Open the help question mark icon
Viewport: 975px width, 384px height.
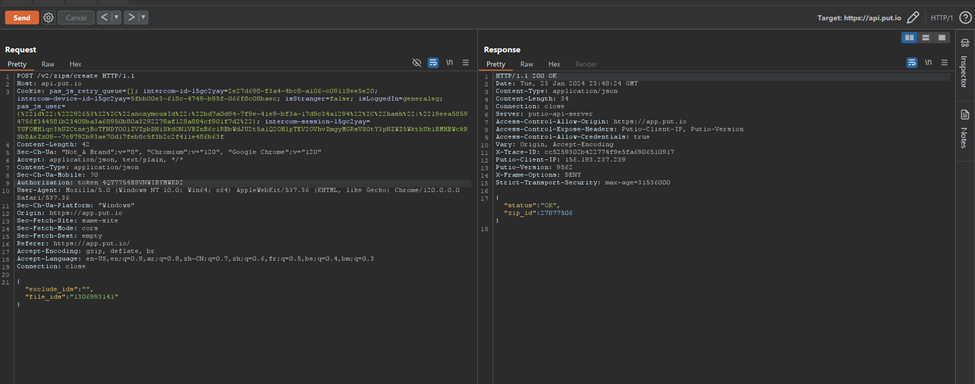tap(964, 17)
